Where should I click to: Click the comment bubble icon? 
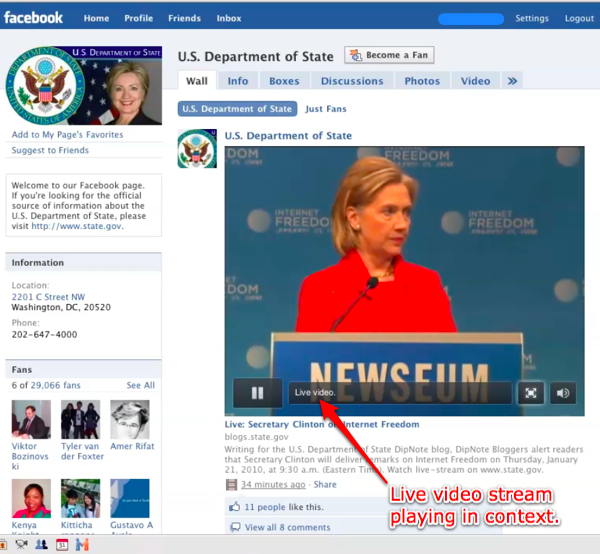pyautogui.click(x=235, y=527)
